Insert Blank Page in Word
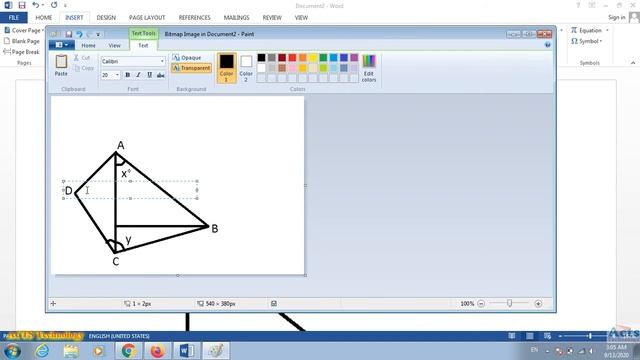The image size is (640, 360). click(x=22, y=41)
